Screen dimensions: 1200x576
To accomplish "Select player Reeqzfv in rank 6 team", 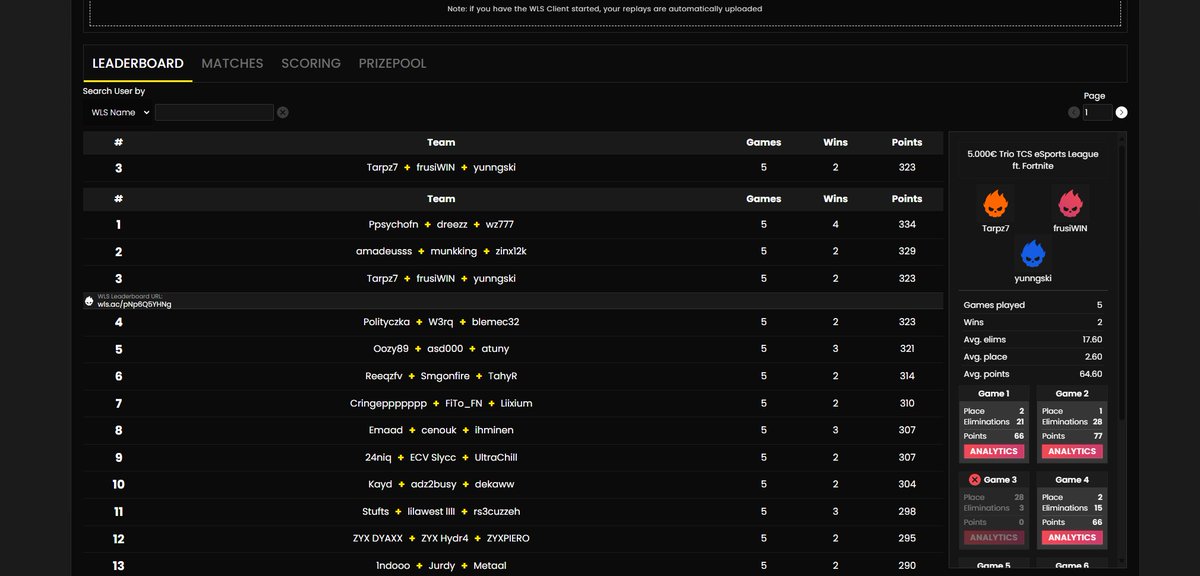I will click(x=384, y=376).
